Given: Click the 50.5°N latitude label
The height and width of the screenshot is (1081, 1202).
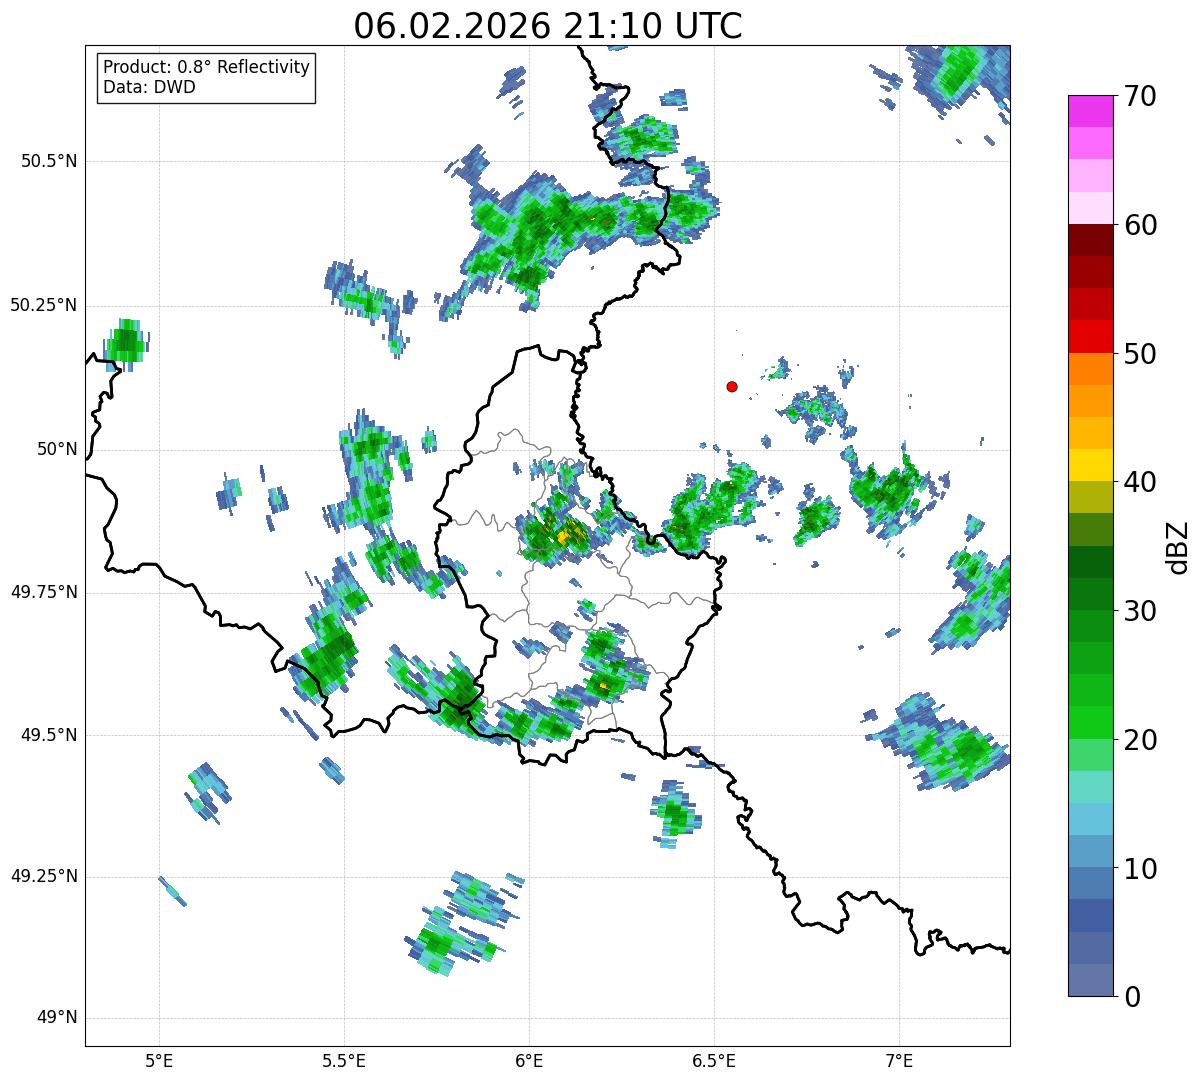Looking at the screenshot, I should (49, 161).
